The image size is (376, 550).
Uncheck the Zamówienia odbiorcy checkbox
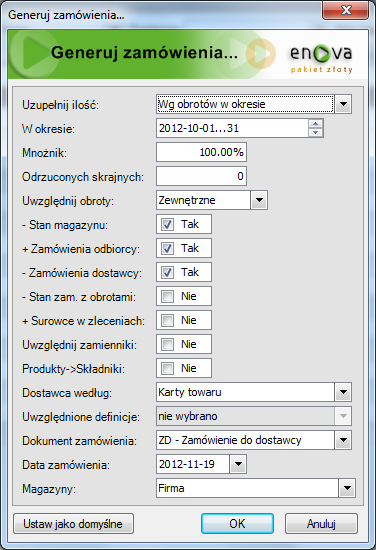pos(167,248)
